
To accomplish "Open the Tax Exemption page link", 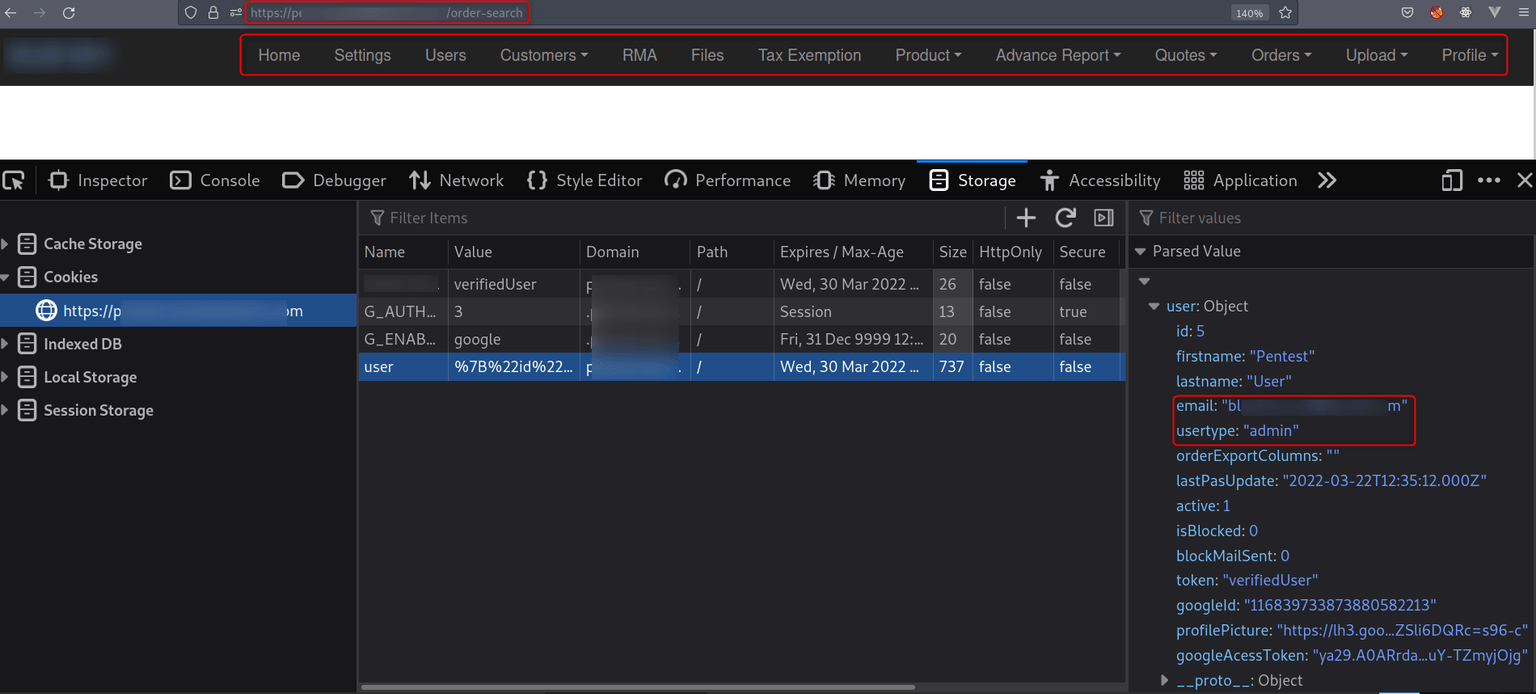I will coord(809,55).
